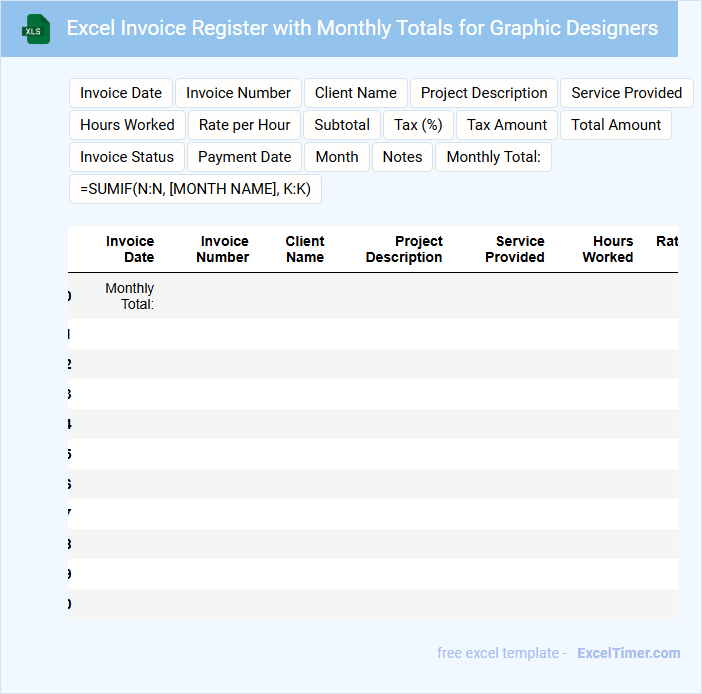Click the Total Amount tag
The width and height of the screenshot is (702, 694).
[616, 125]
